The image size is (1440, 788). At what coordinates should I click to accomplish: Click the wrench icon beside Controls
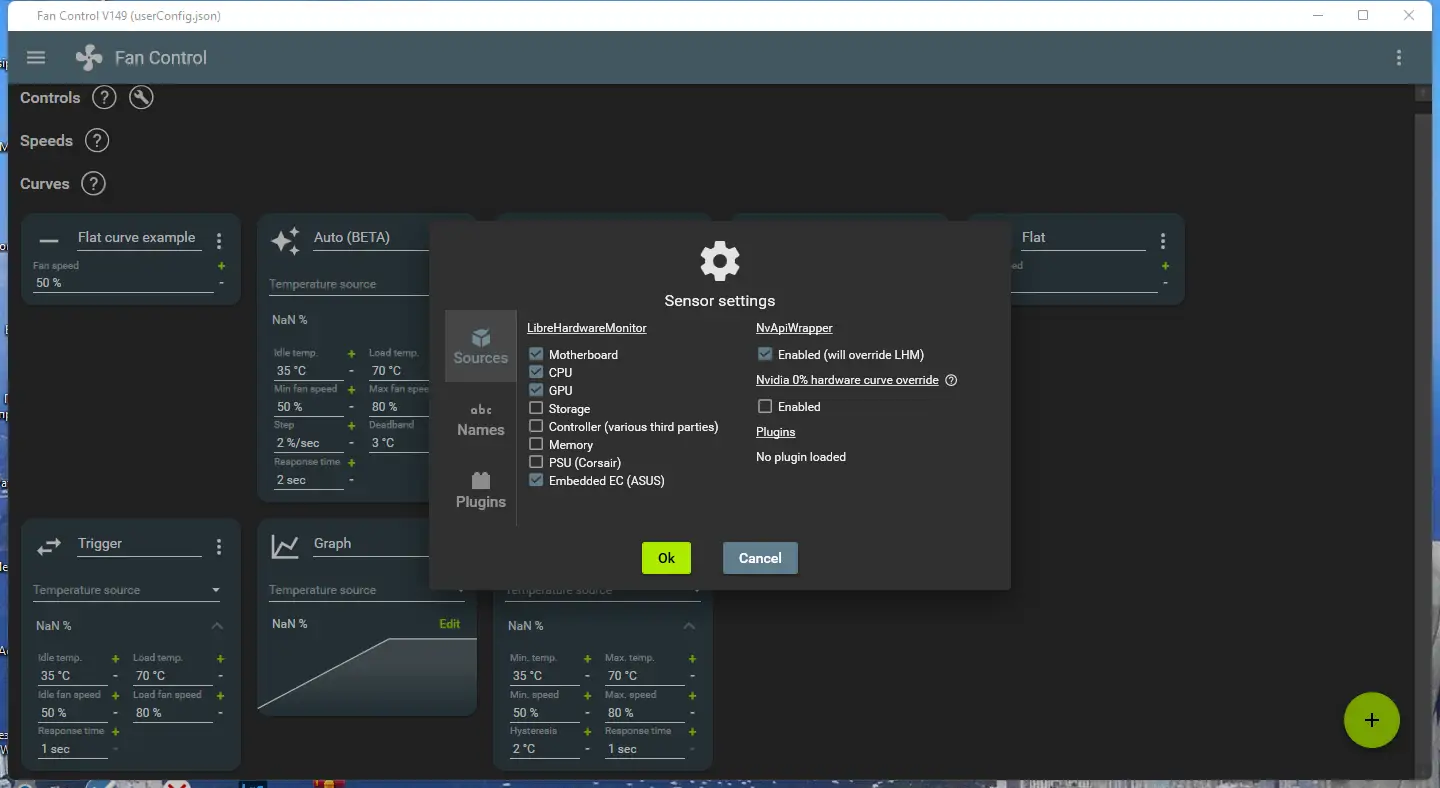[141, 97]
